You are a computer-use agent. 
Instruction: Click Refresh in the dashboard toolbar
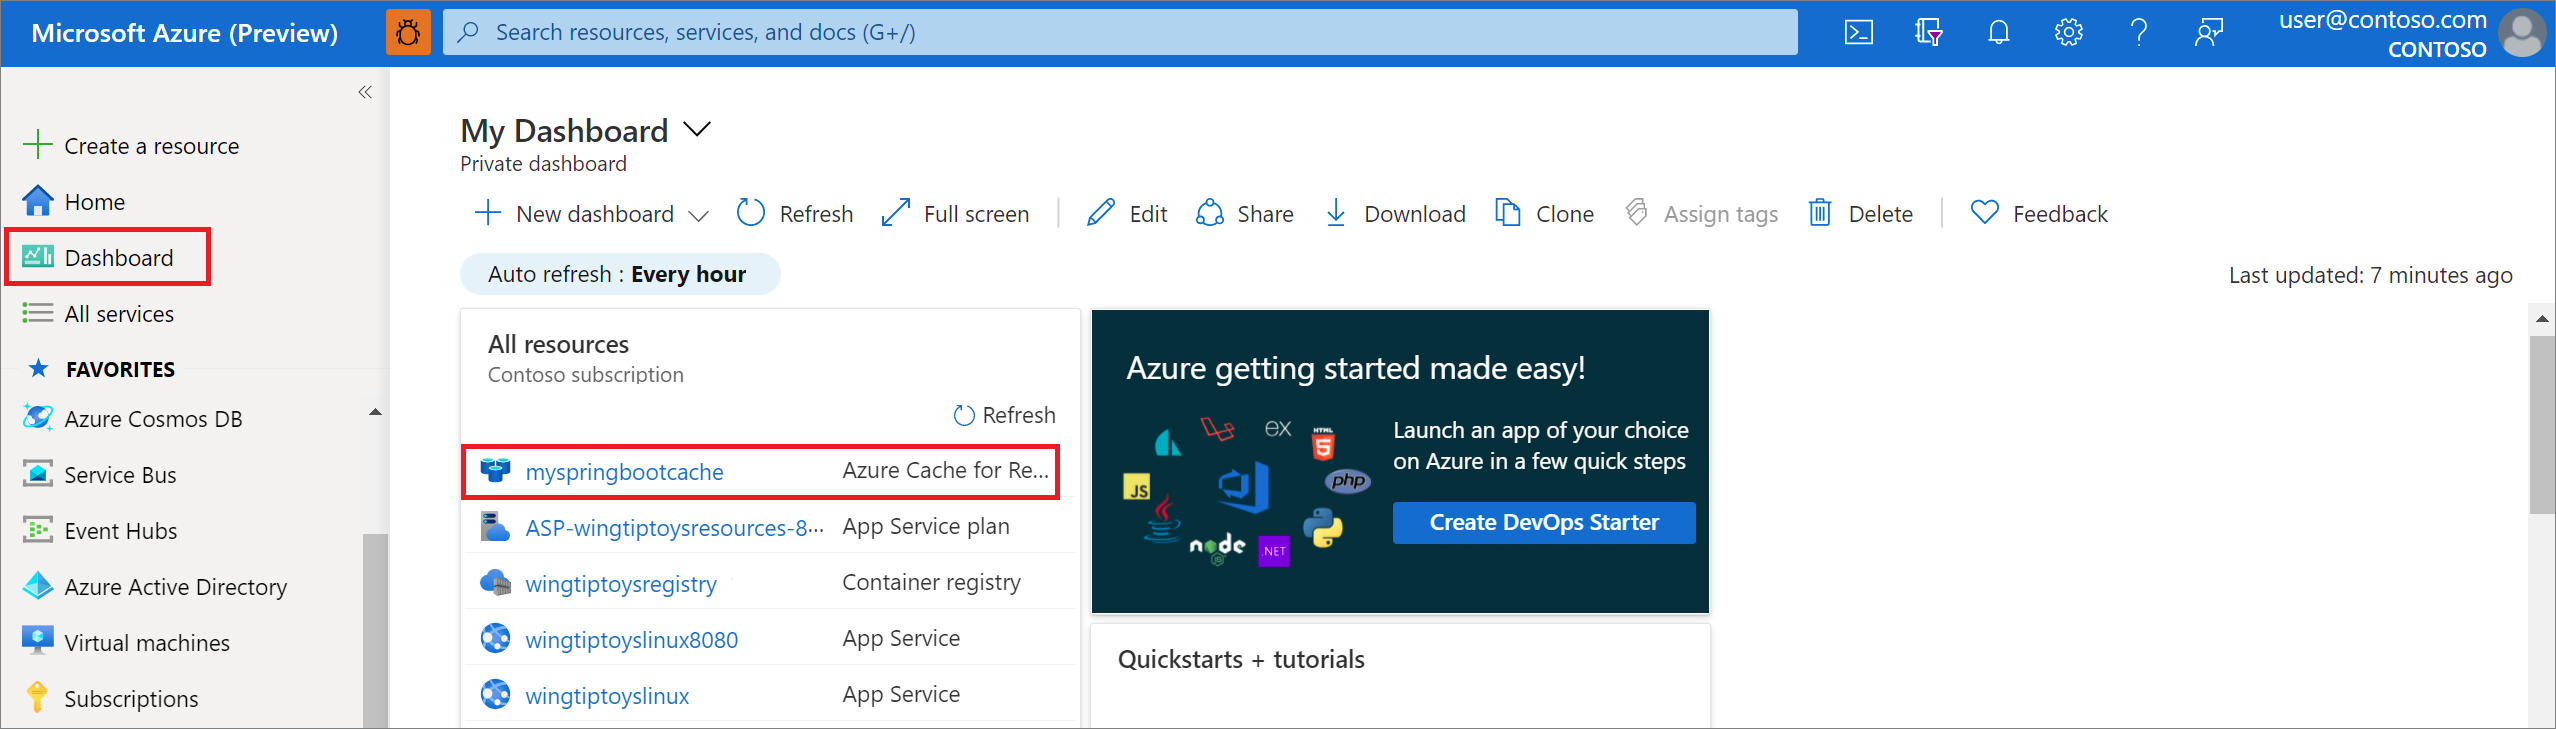click(x=795, y=214)
